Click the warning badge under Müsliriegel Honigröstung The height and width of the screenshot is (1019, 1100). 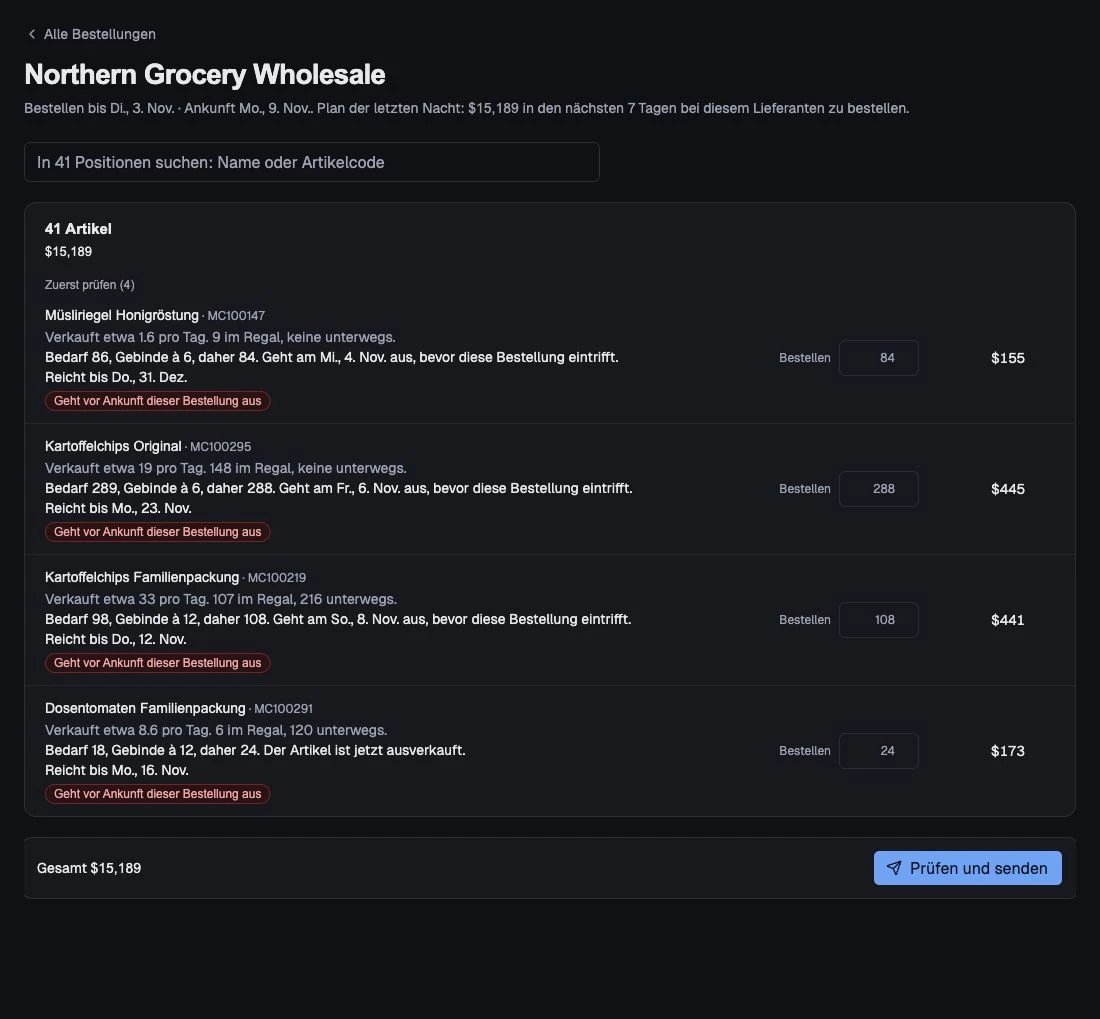pos(157,401)
